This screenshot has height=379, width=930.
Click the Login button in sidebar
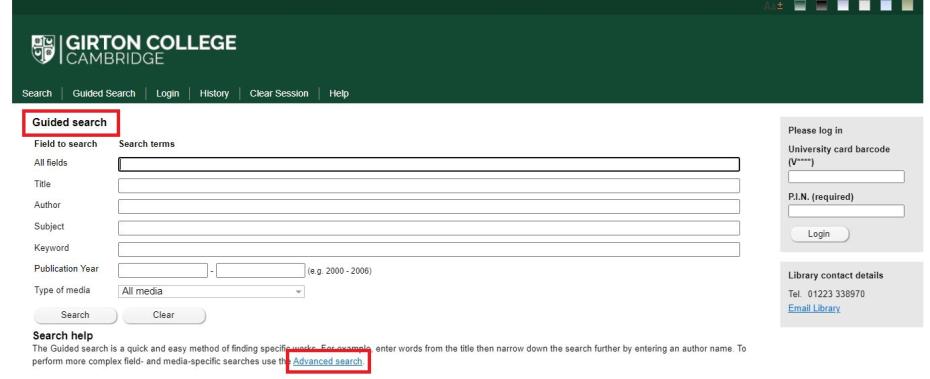point(819,234)
